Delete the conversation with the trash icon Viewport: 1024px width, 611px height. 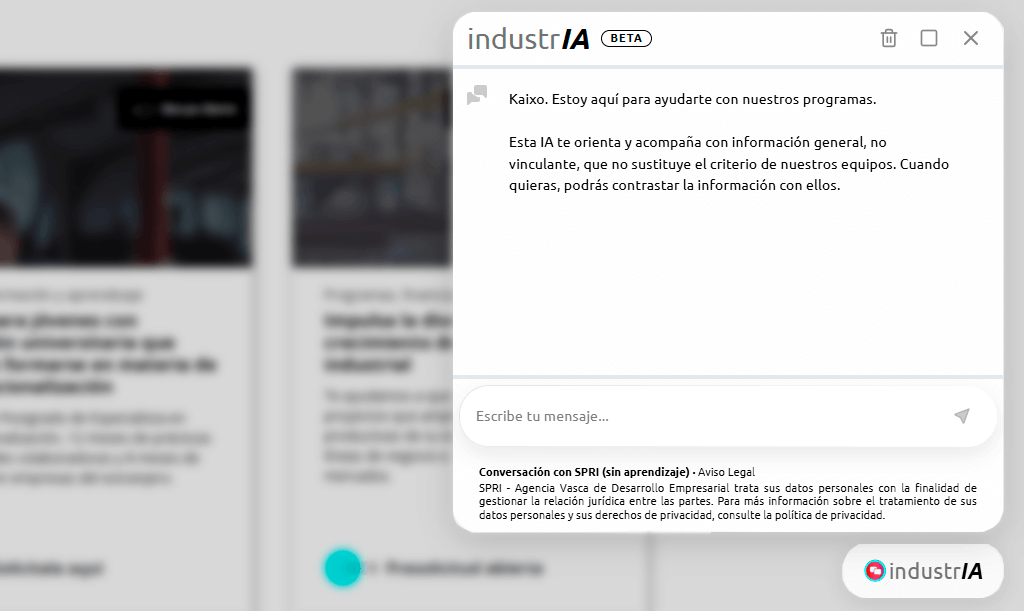tap(888, 38)
